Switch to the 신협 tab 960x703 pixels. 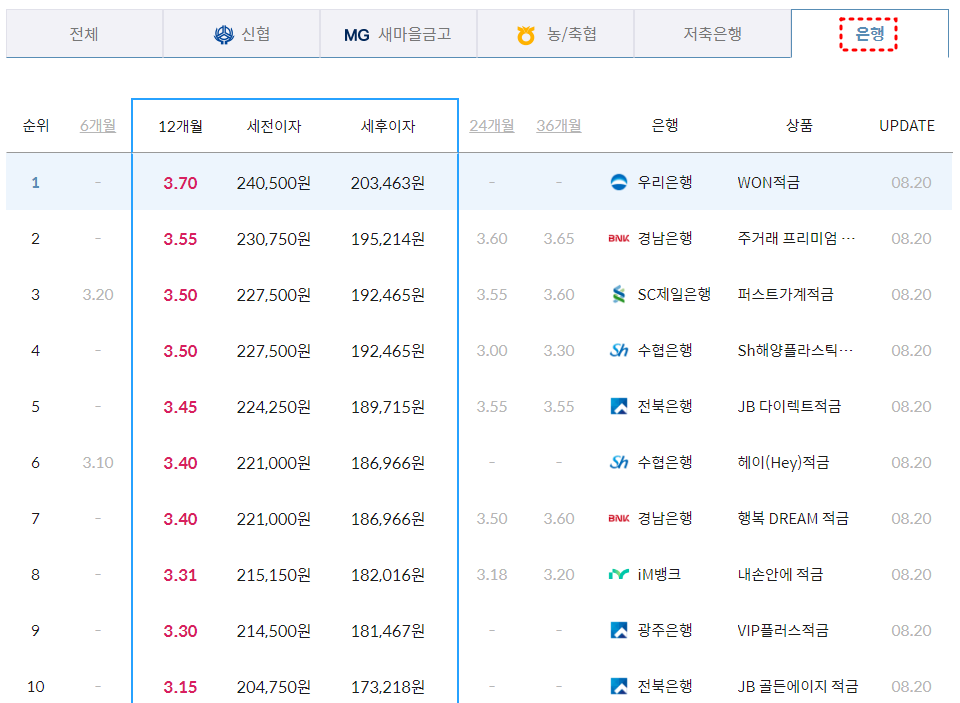click(241, 34)
